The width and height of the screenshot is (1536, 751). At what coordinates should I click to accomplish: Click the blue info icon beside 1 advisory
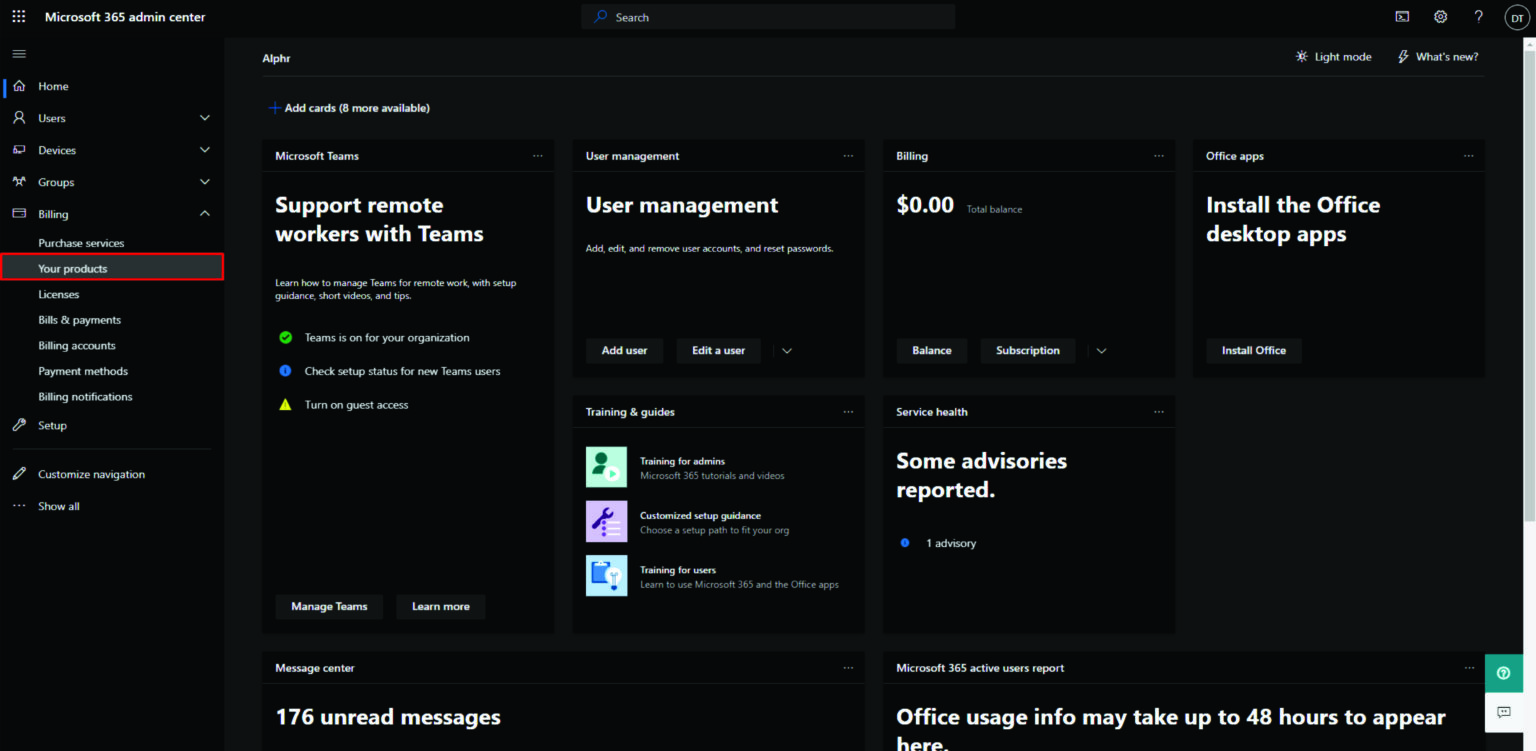905,543
